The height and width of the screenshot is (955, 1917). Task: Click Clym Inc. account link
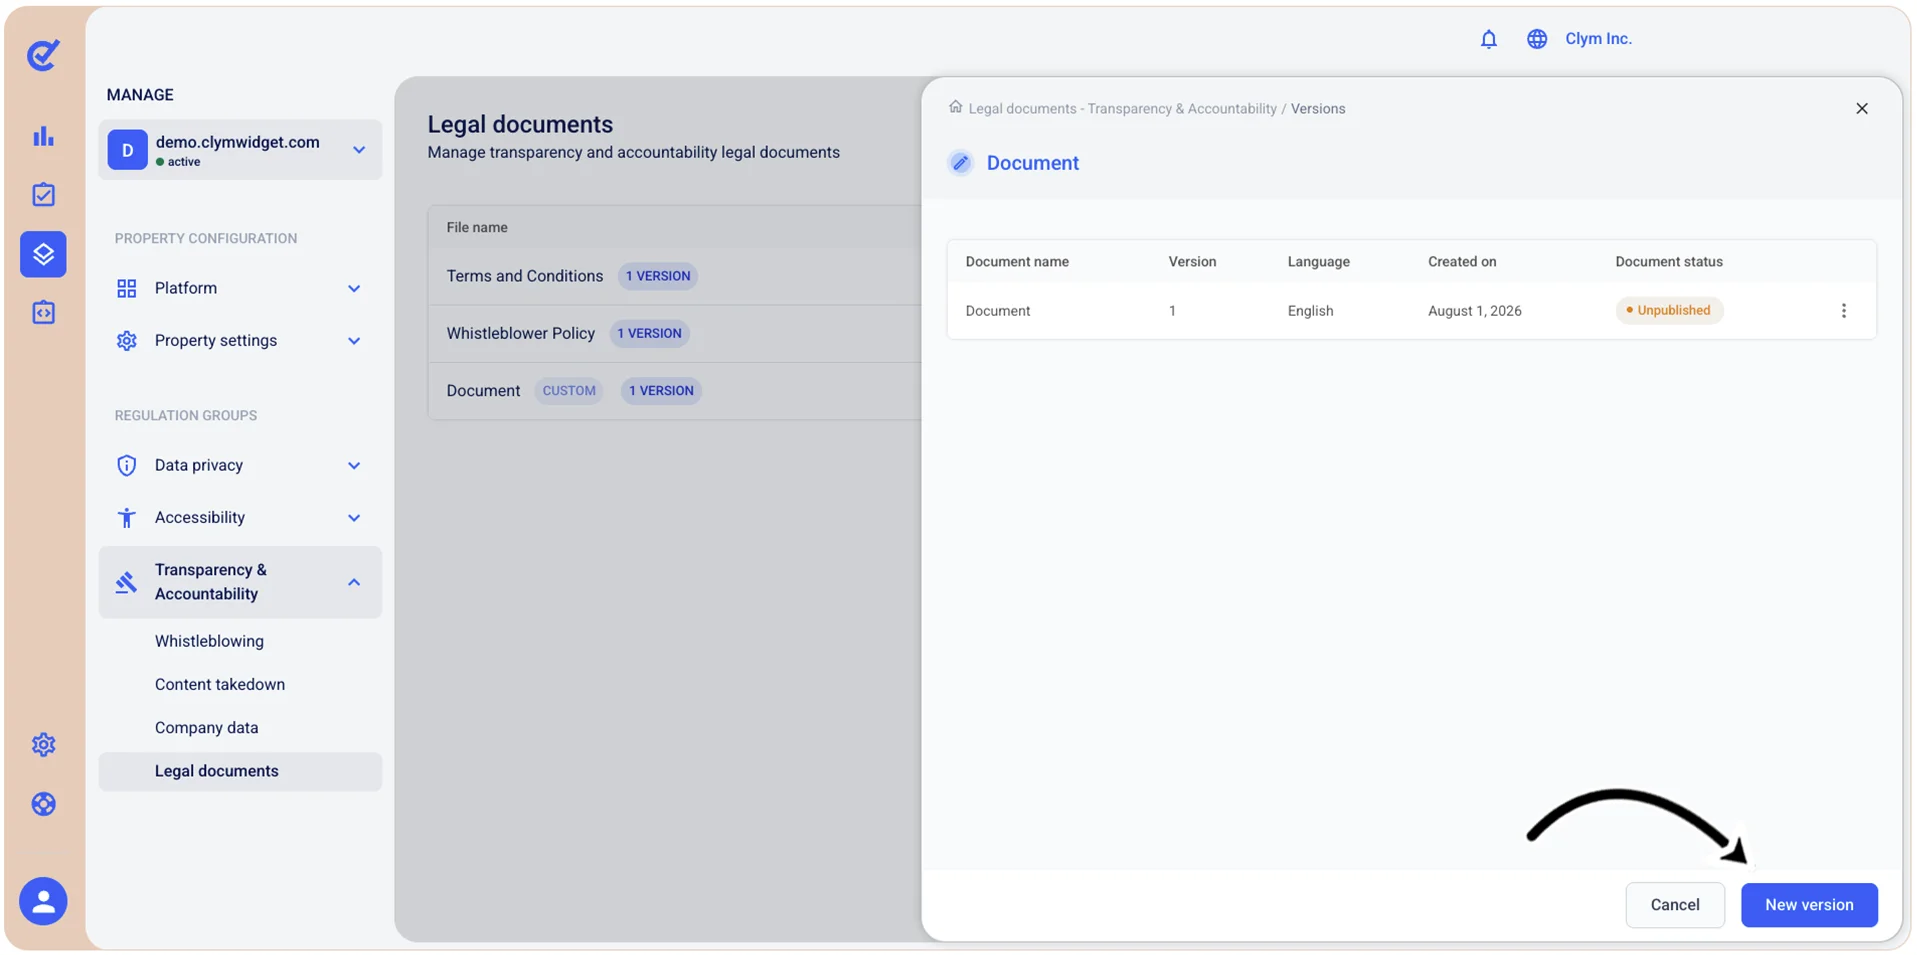tap(1597, 39)
